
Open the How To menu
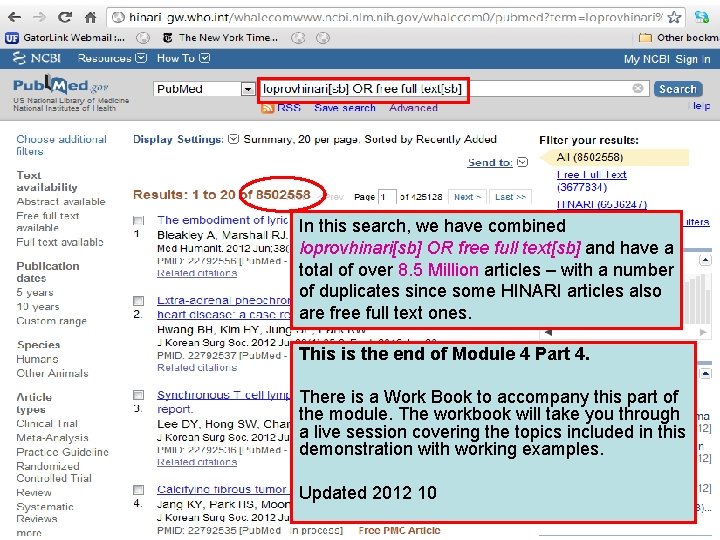tap(183, 58)
